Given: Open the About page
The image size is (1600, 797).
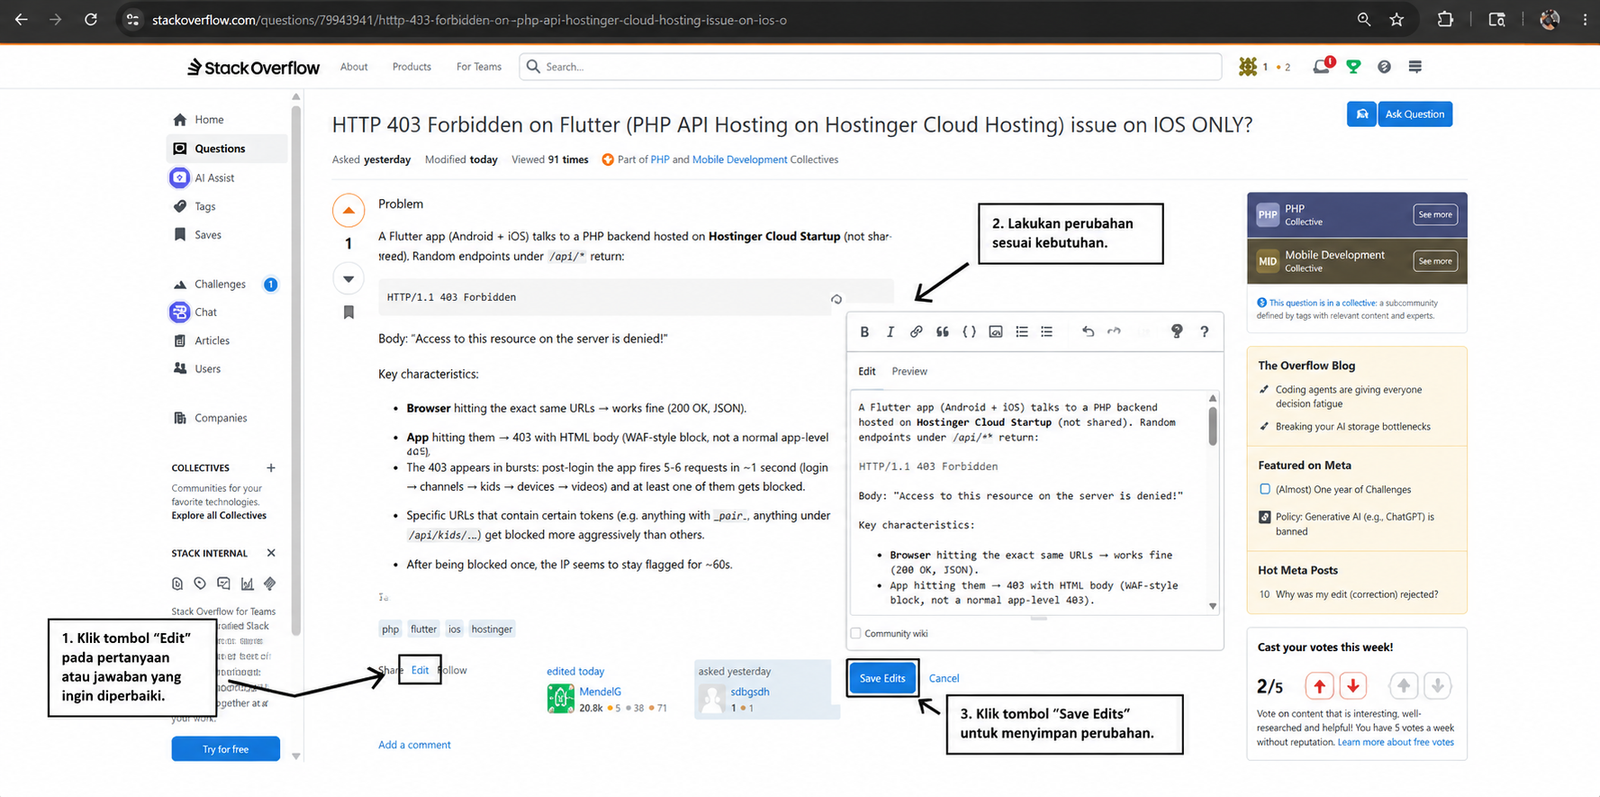Looking at the screenshot, I should tap(354, 67).
